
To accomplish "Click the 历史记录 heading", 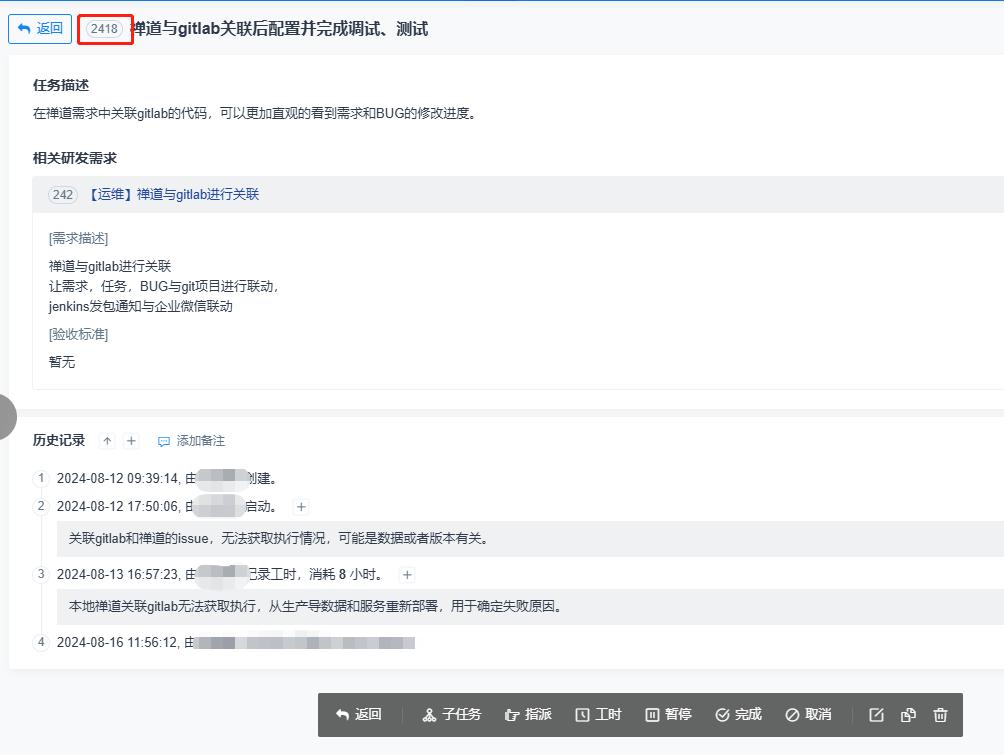I will pos(59,441).
